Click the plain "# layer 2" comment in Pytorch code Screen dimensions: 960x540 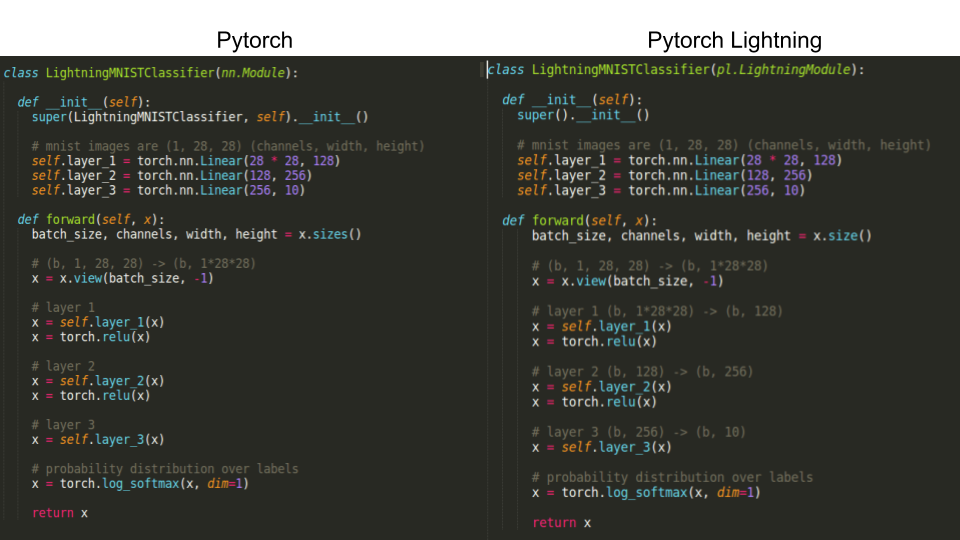[64, 366]
